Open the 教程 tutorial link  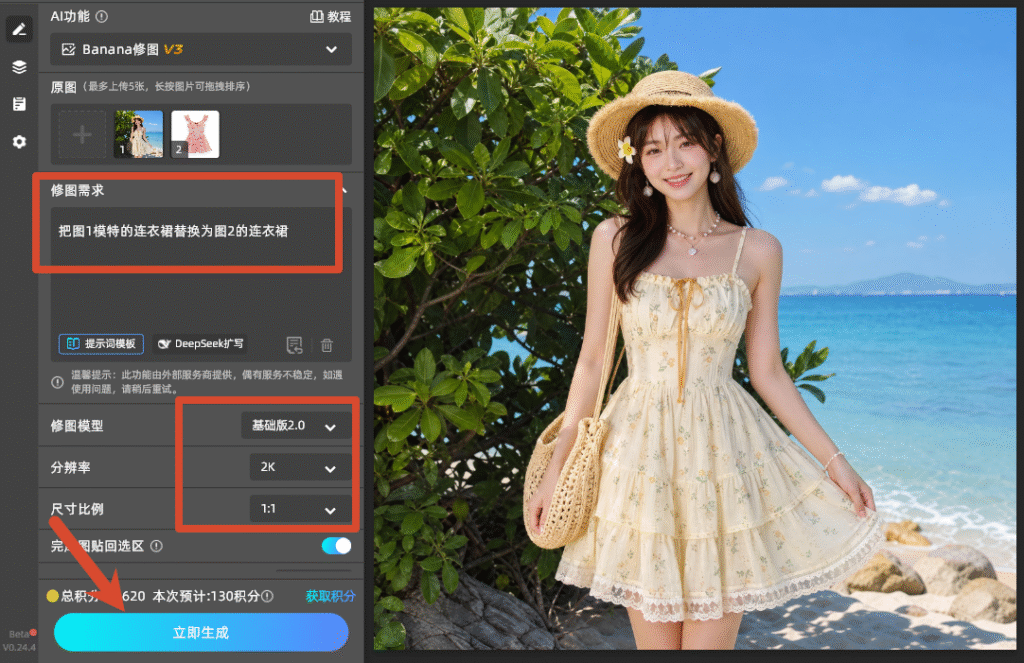[x=330, y=17]
